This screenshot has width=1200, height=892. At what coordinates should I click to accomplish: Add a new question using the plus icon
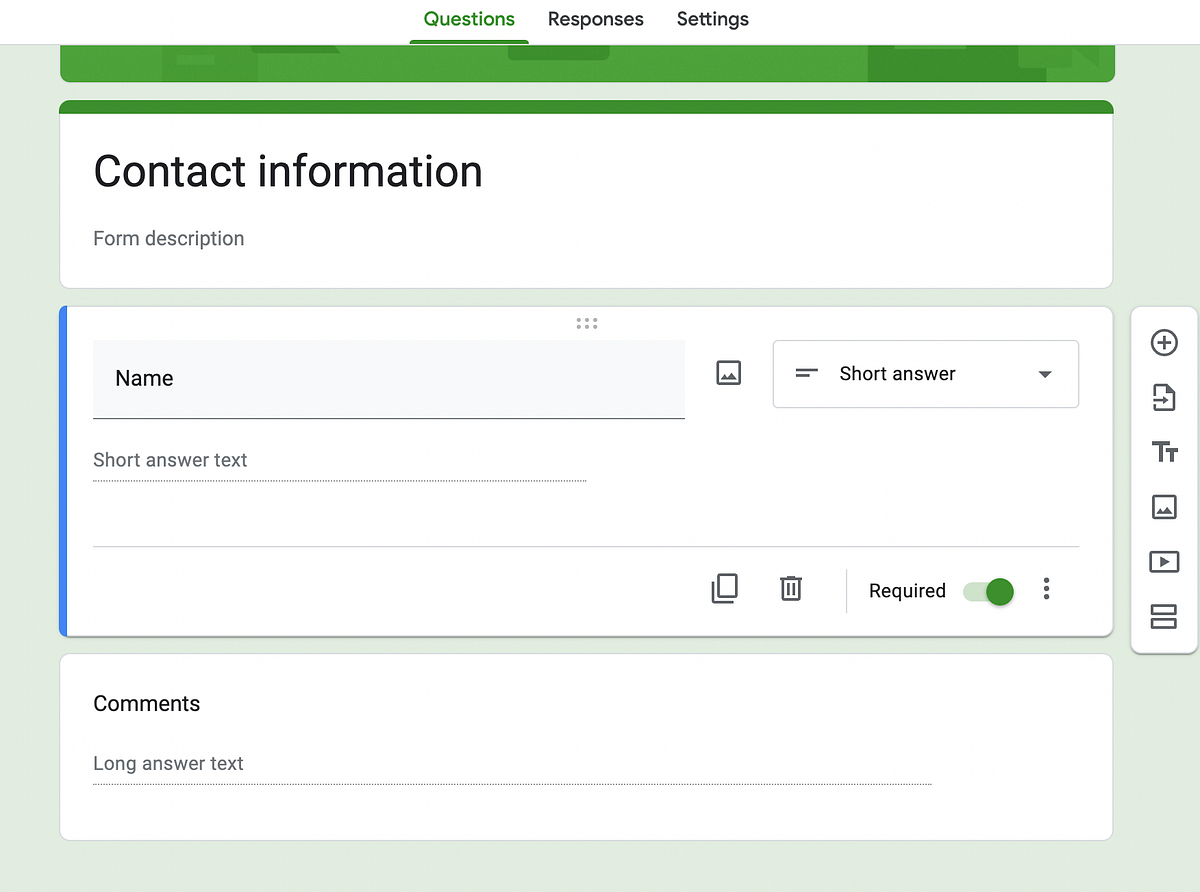1164,342
